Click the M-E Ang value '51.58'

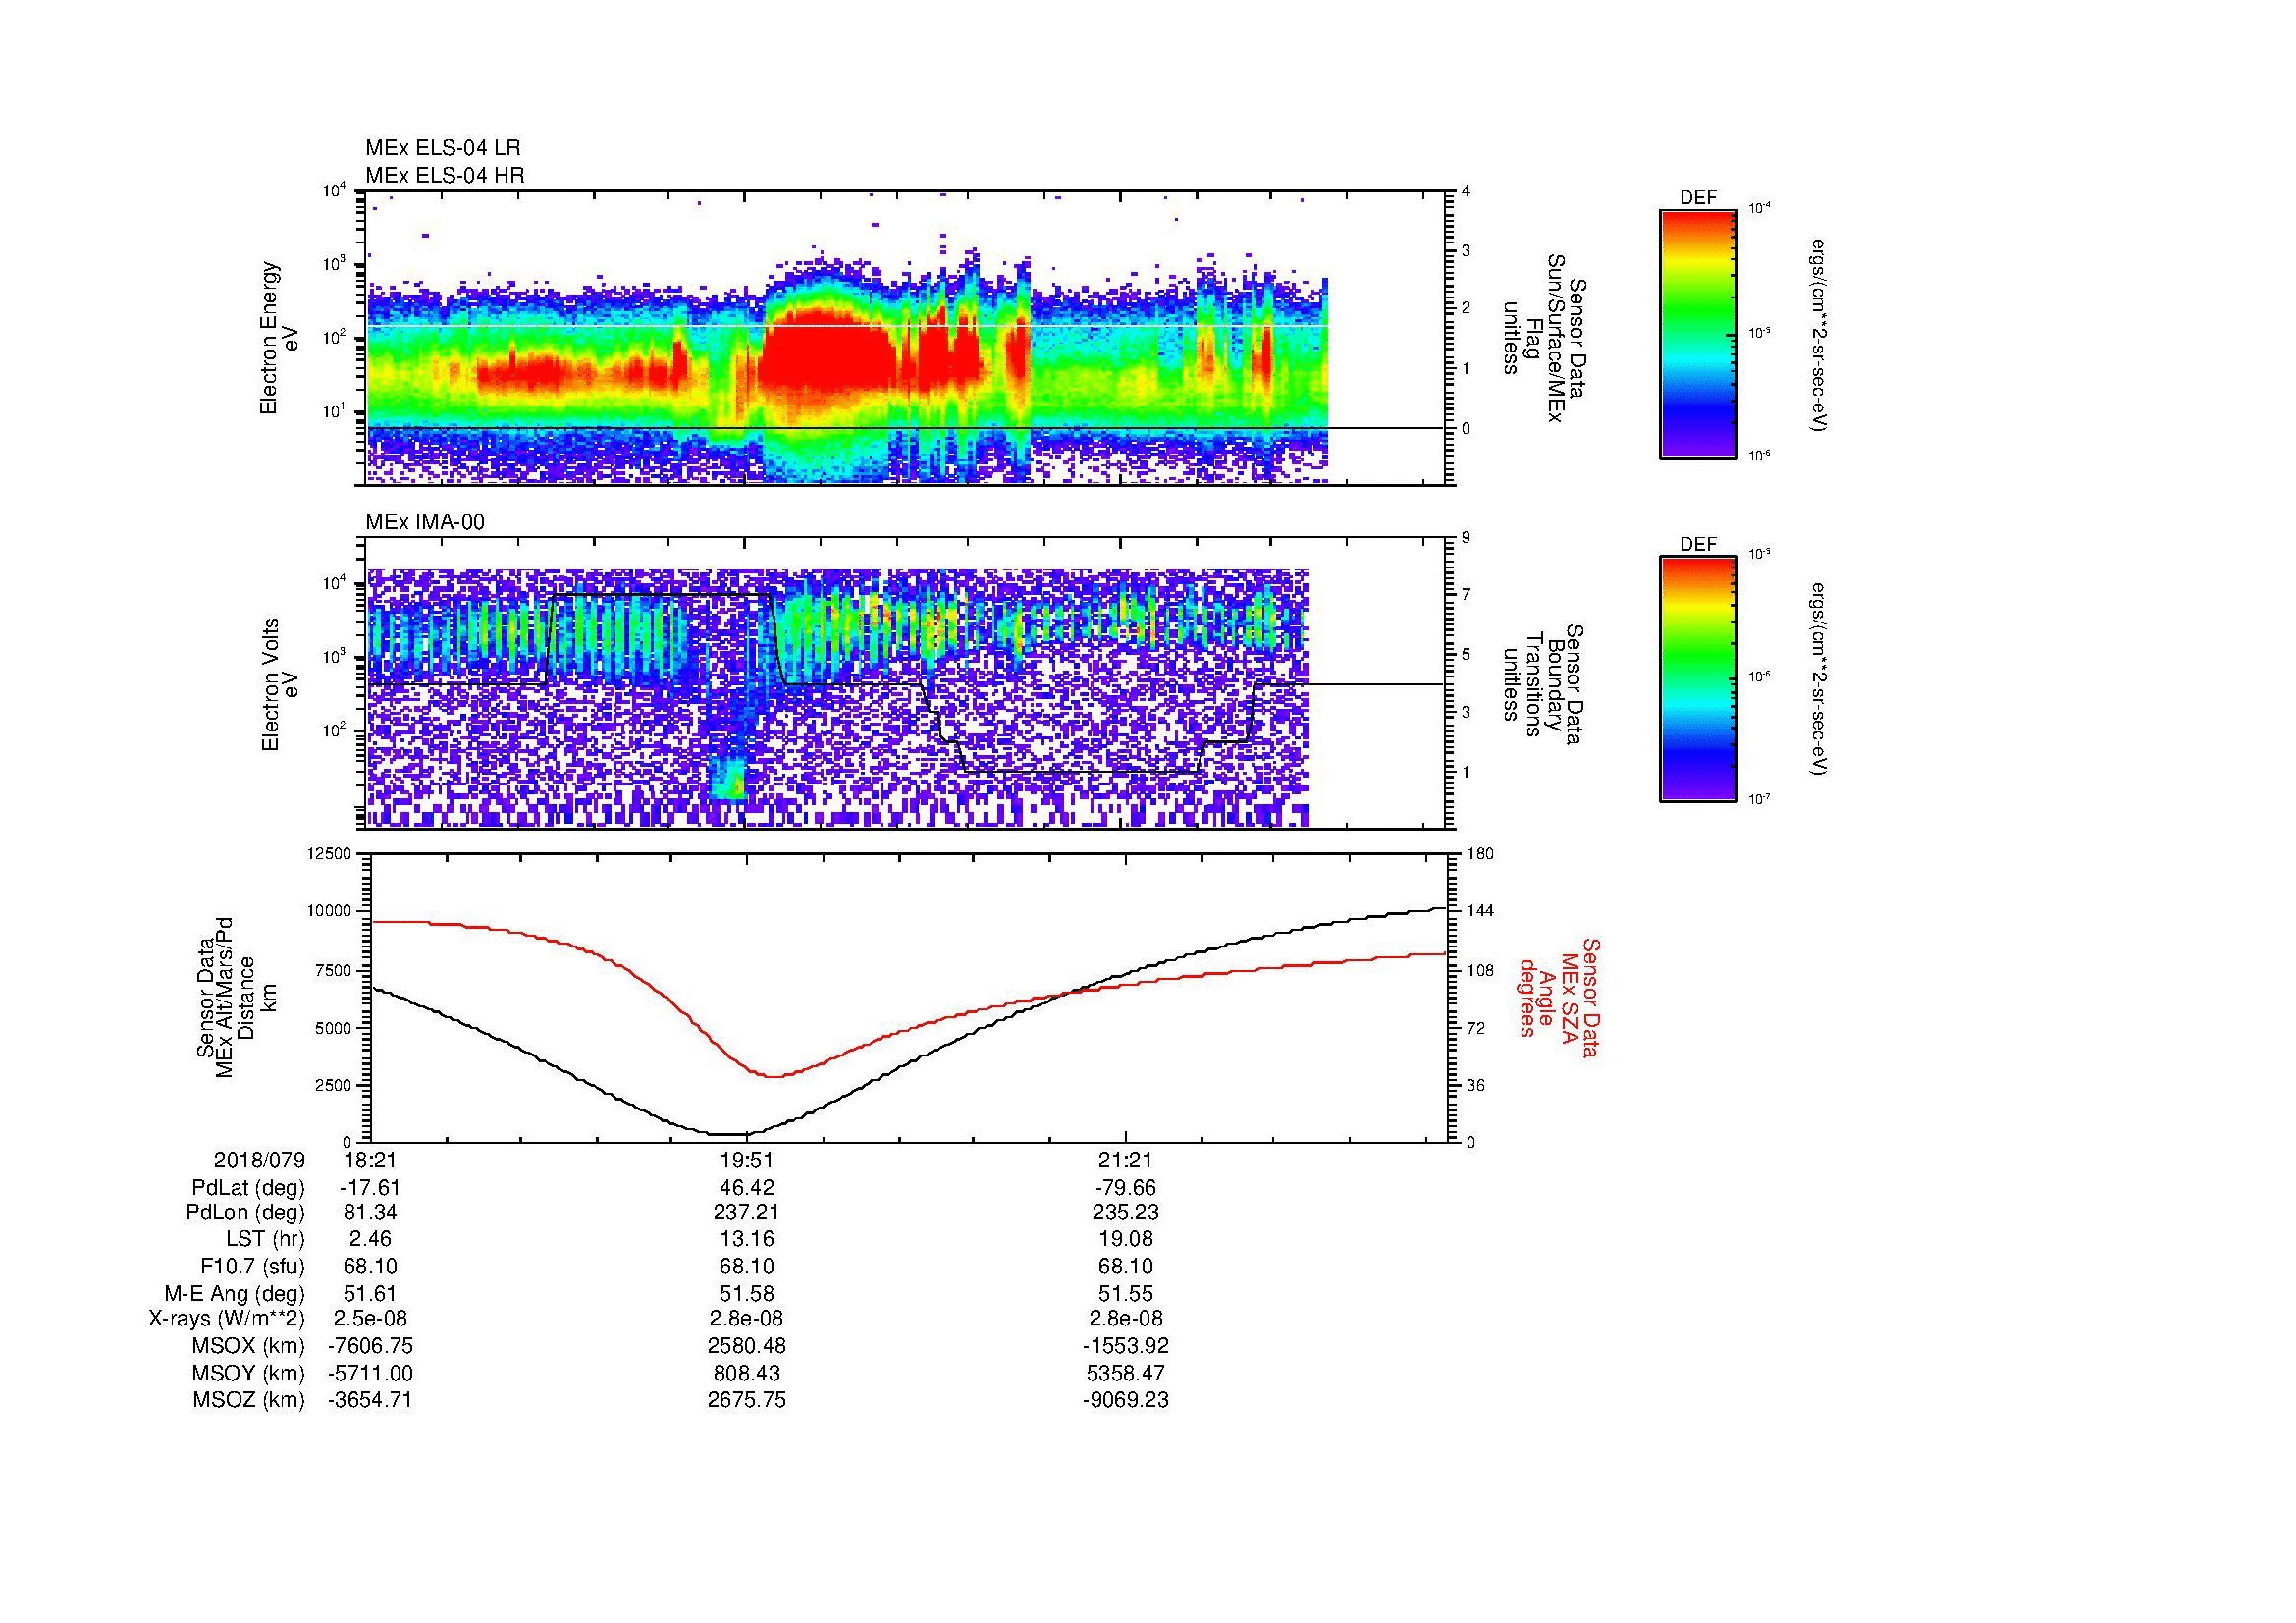[747, 1293]
